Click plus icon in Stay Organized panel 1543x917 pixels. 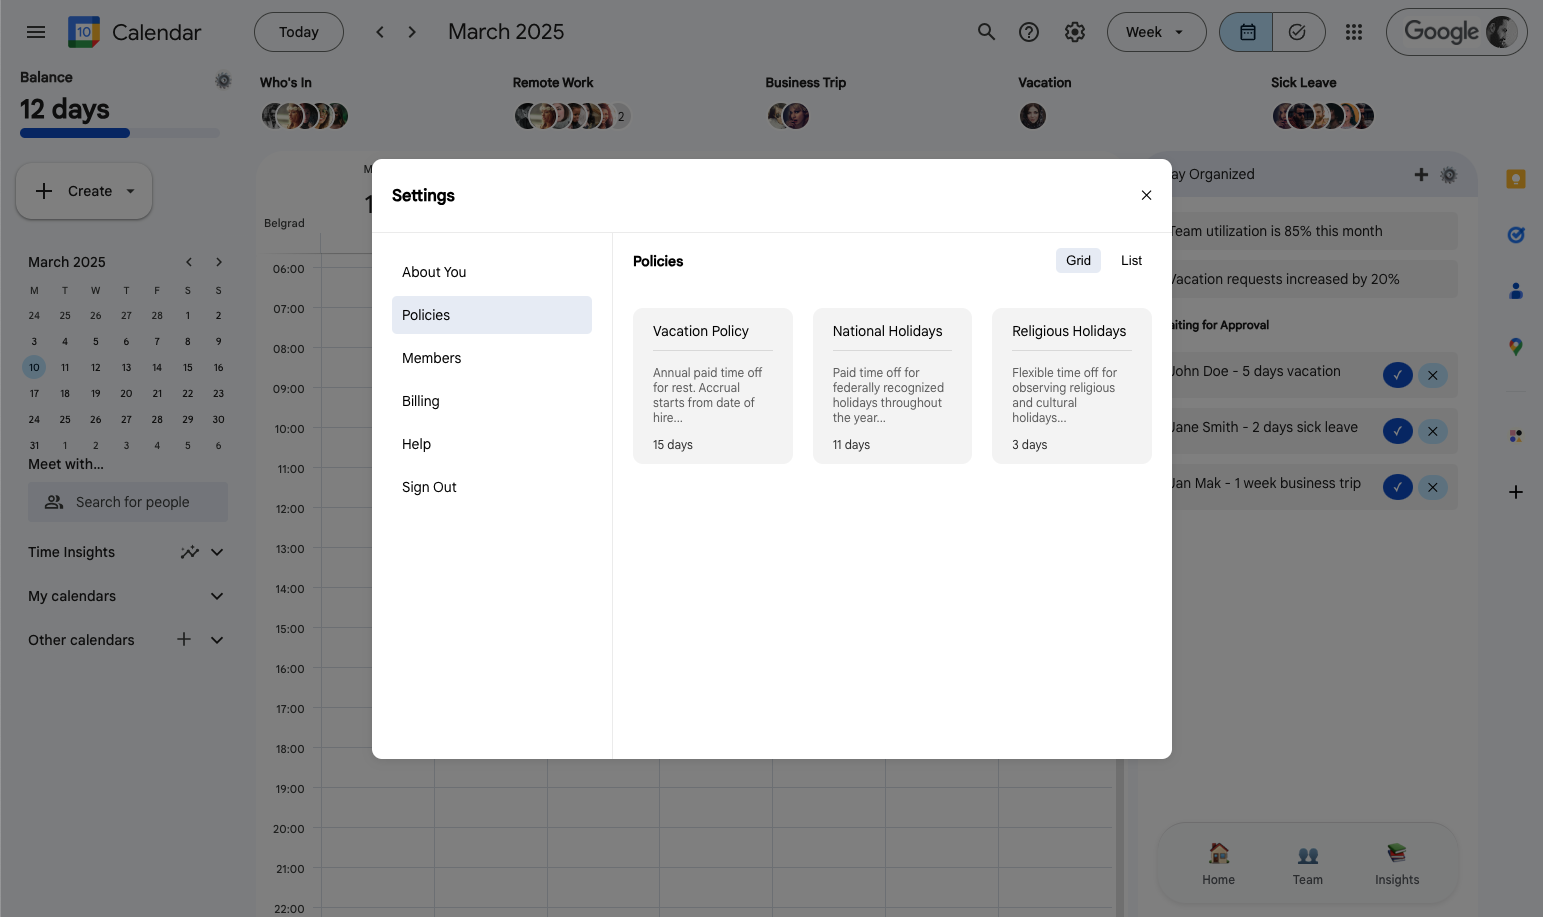(1421, 174)
